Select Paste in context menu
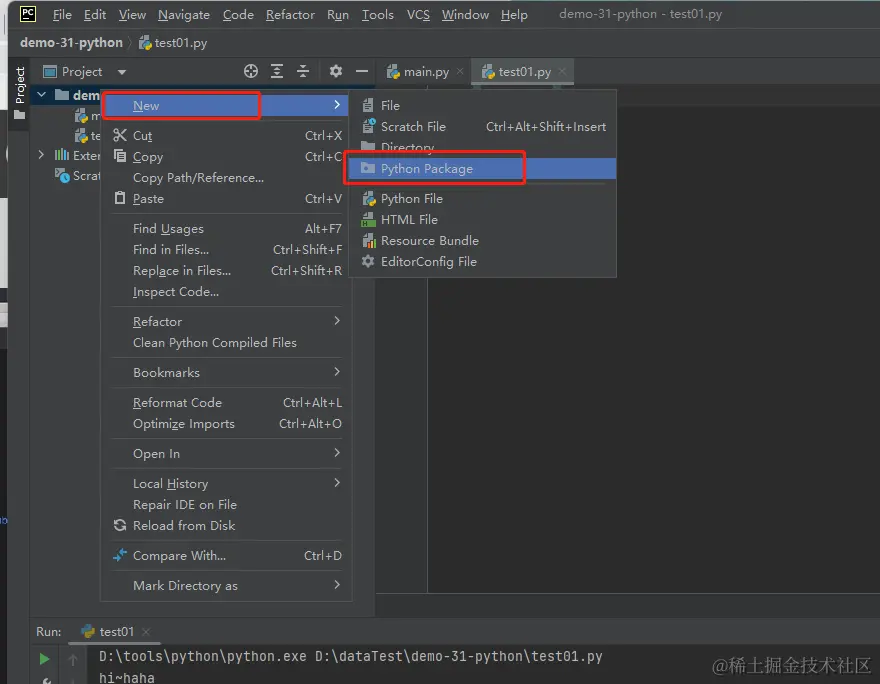Image resolution: width=880 pixels, height=684 pixels. click(227, 199)
